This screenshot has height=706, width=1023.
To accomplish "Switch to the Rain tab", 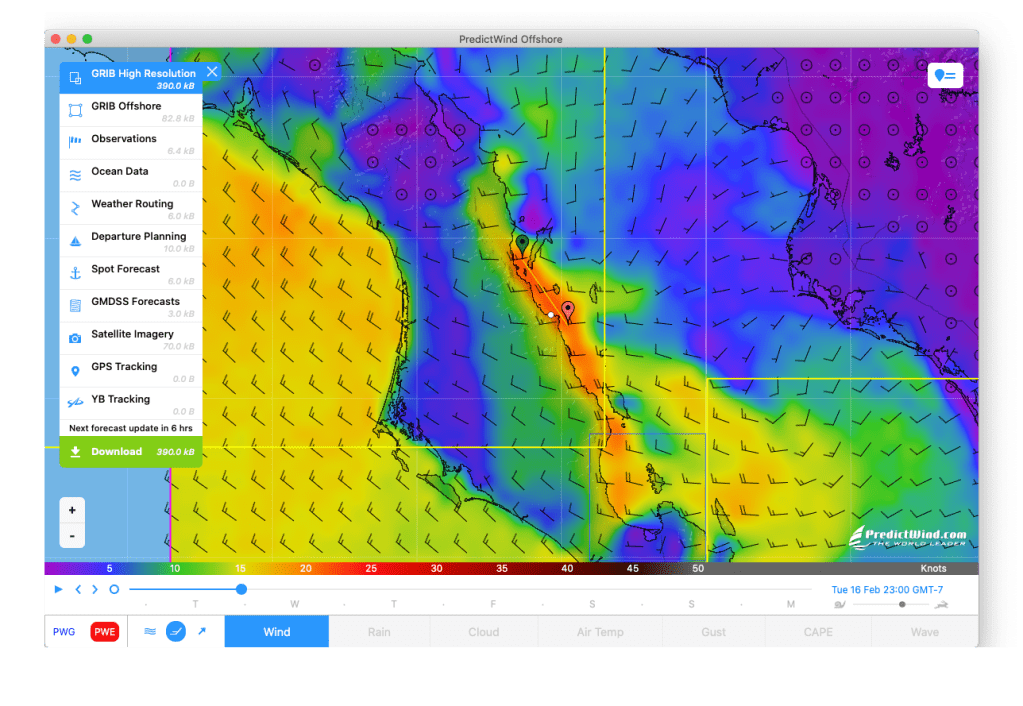I will (x=379, y=632).
